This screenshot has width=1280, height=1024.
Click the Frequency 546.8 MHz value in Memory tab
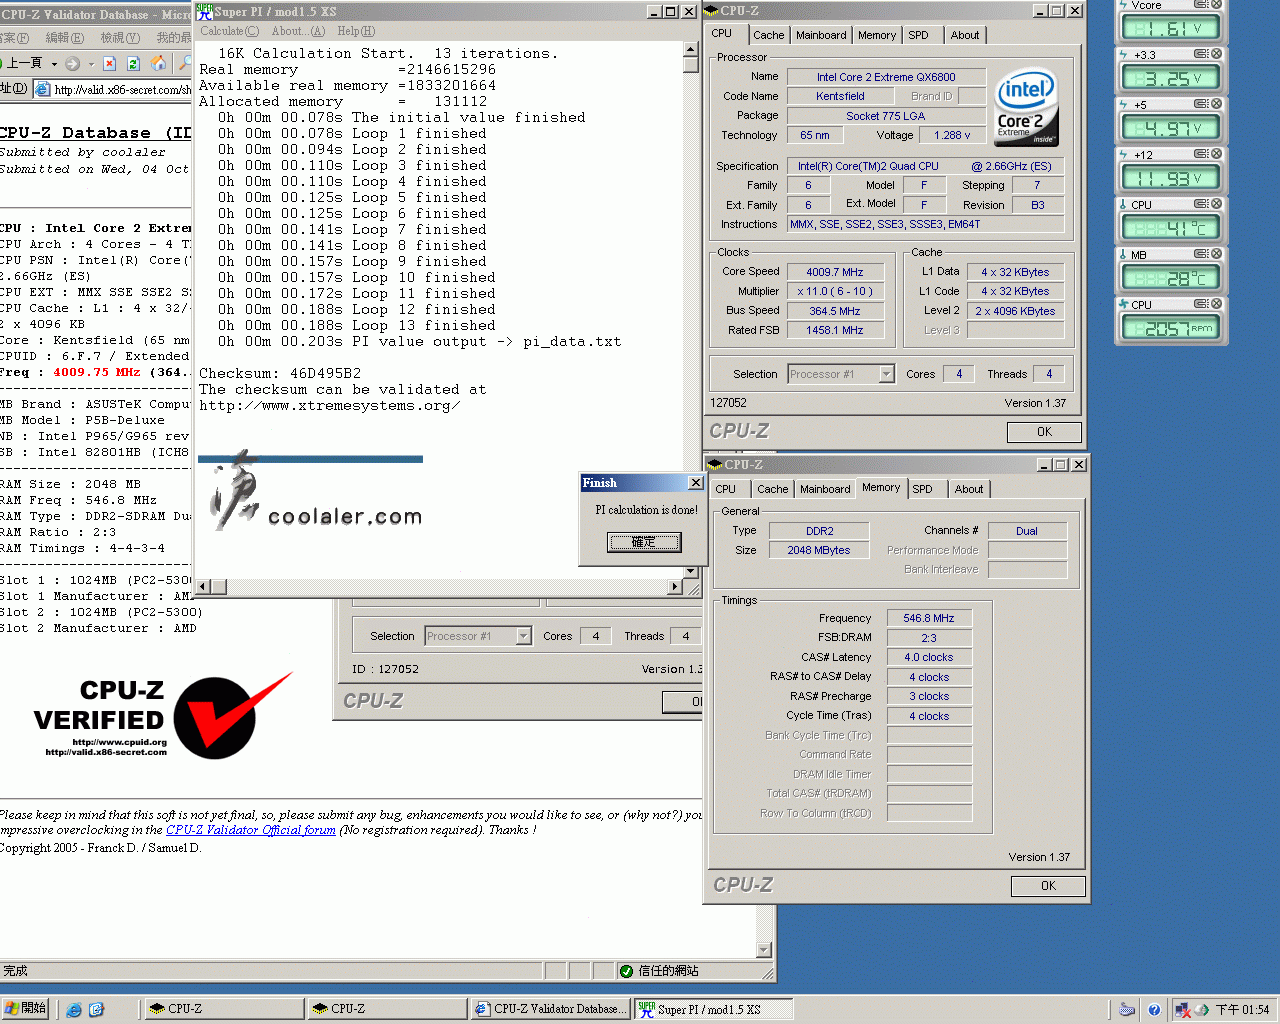tap(929, 618)
